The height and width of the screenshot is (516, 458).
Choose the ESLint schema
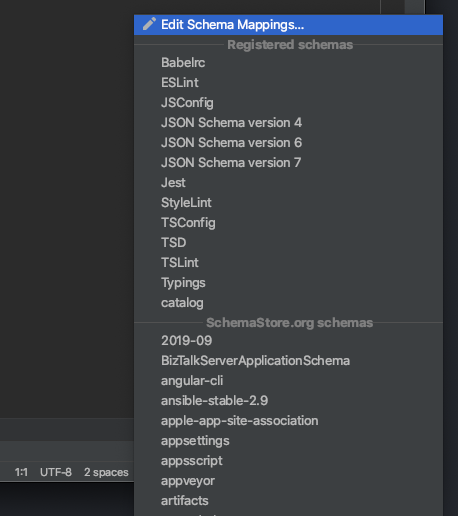click(x=288, y=83)
